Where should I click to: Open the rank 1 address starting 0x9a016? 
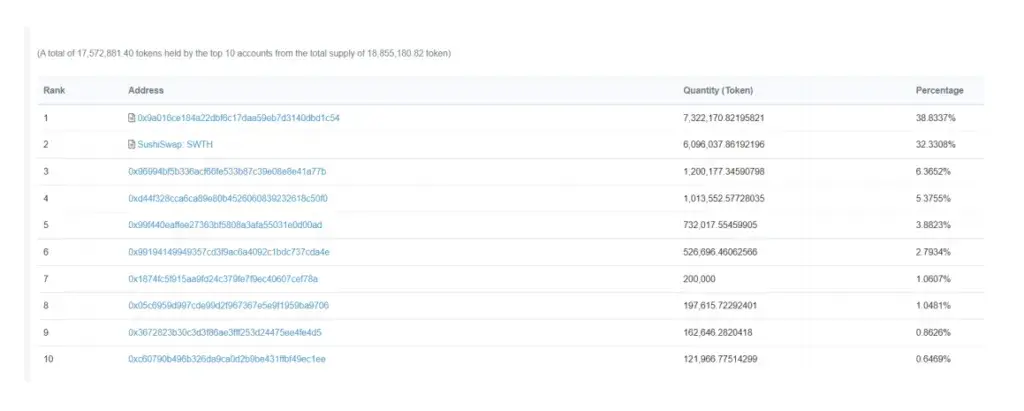(x=238, y=118)
